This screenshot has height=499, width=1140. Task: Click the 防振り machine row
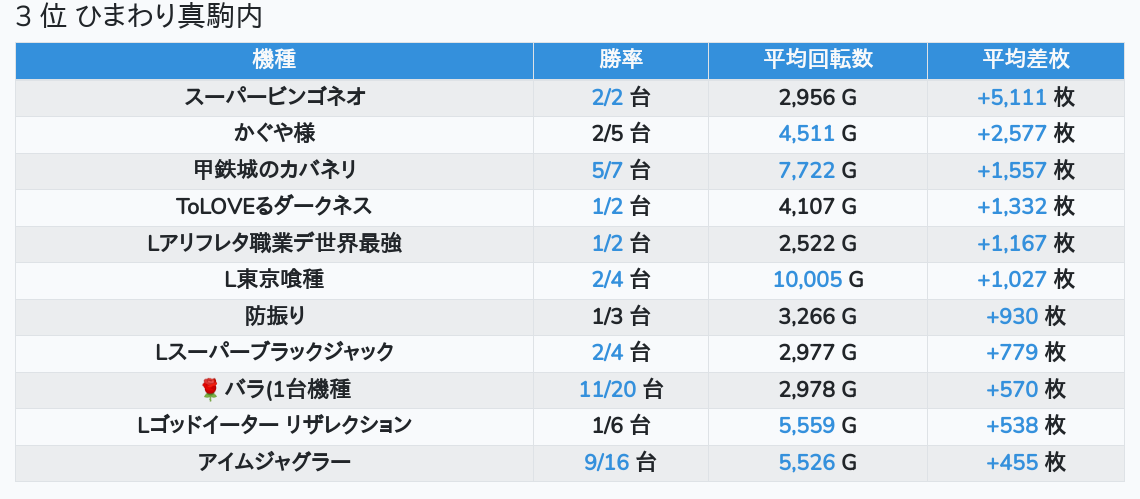[570, 317]
